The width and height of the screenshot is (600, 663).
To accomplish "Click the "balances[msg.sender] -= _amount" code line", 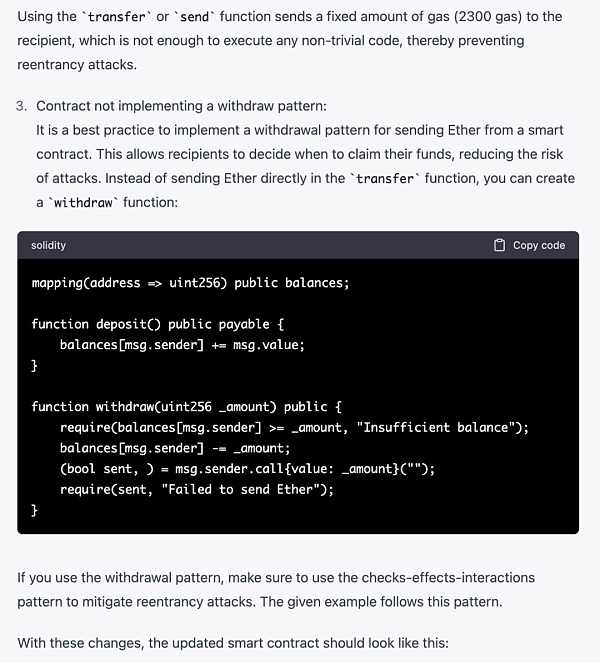I will coord(174,448).
